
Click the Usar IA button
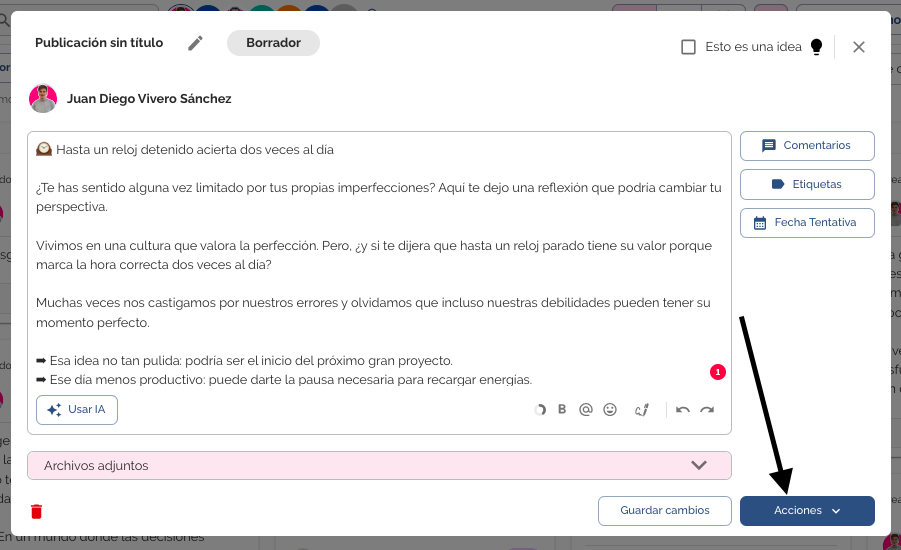77,410
